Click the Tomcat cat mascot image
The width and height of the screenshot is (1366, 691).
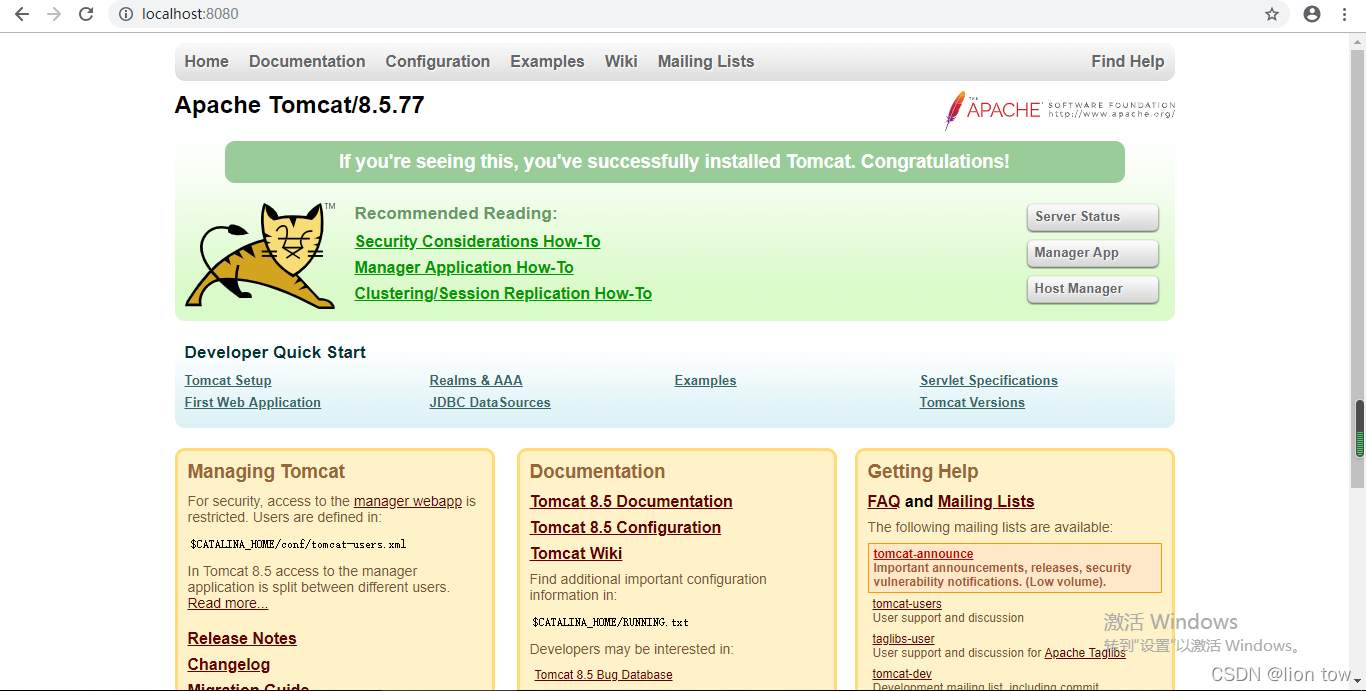click(x=260, y=256)
